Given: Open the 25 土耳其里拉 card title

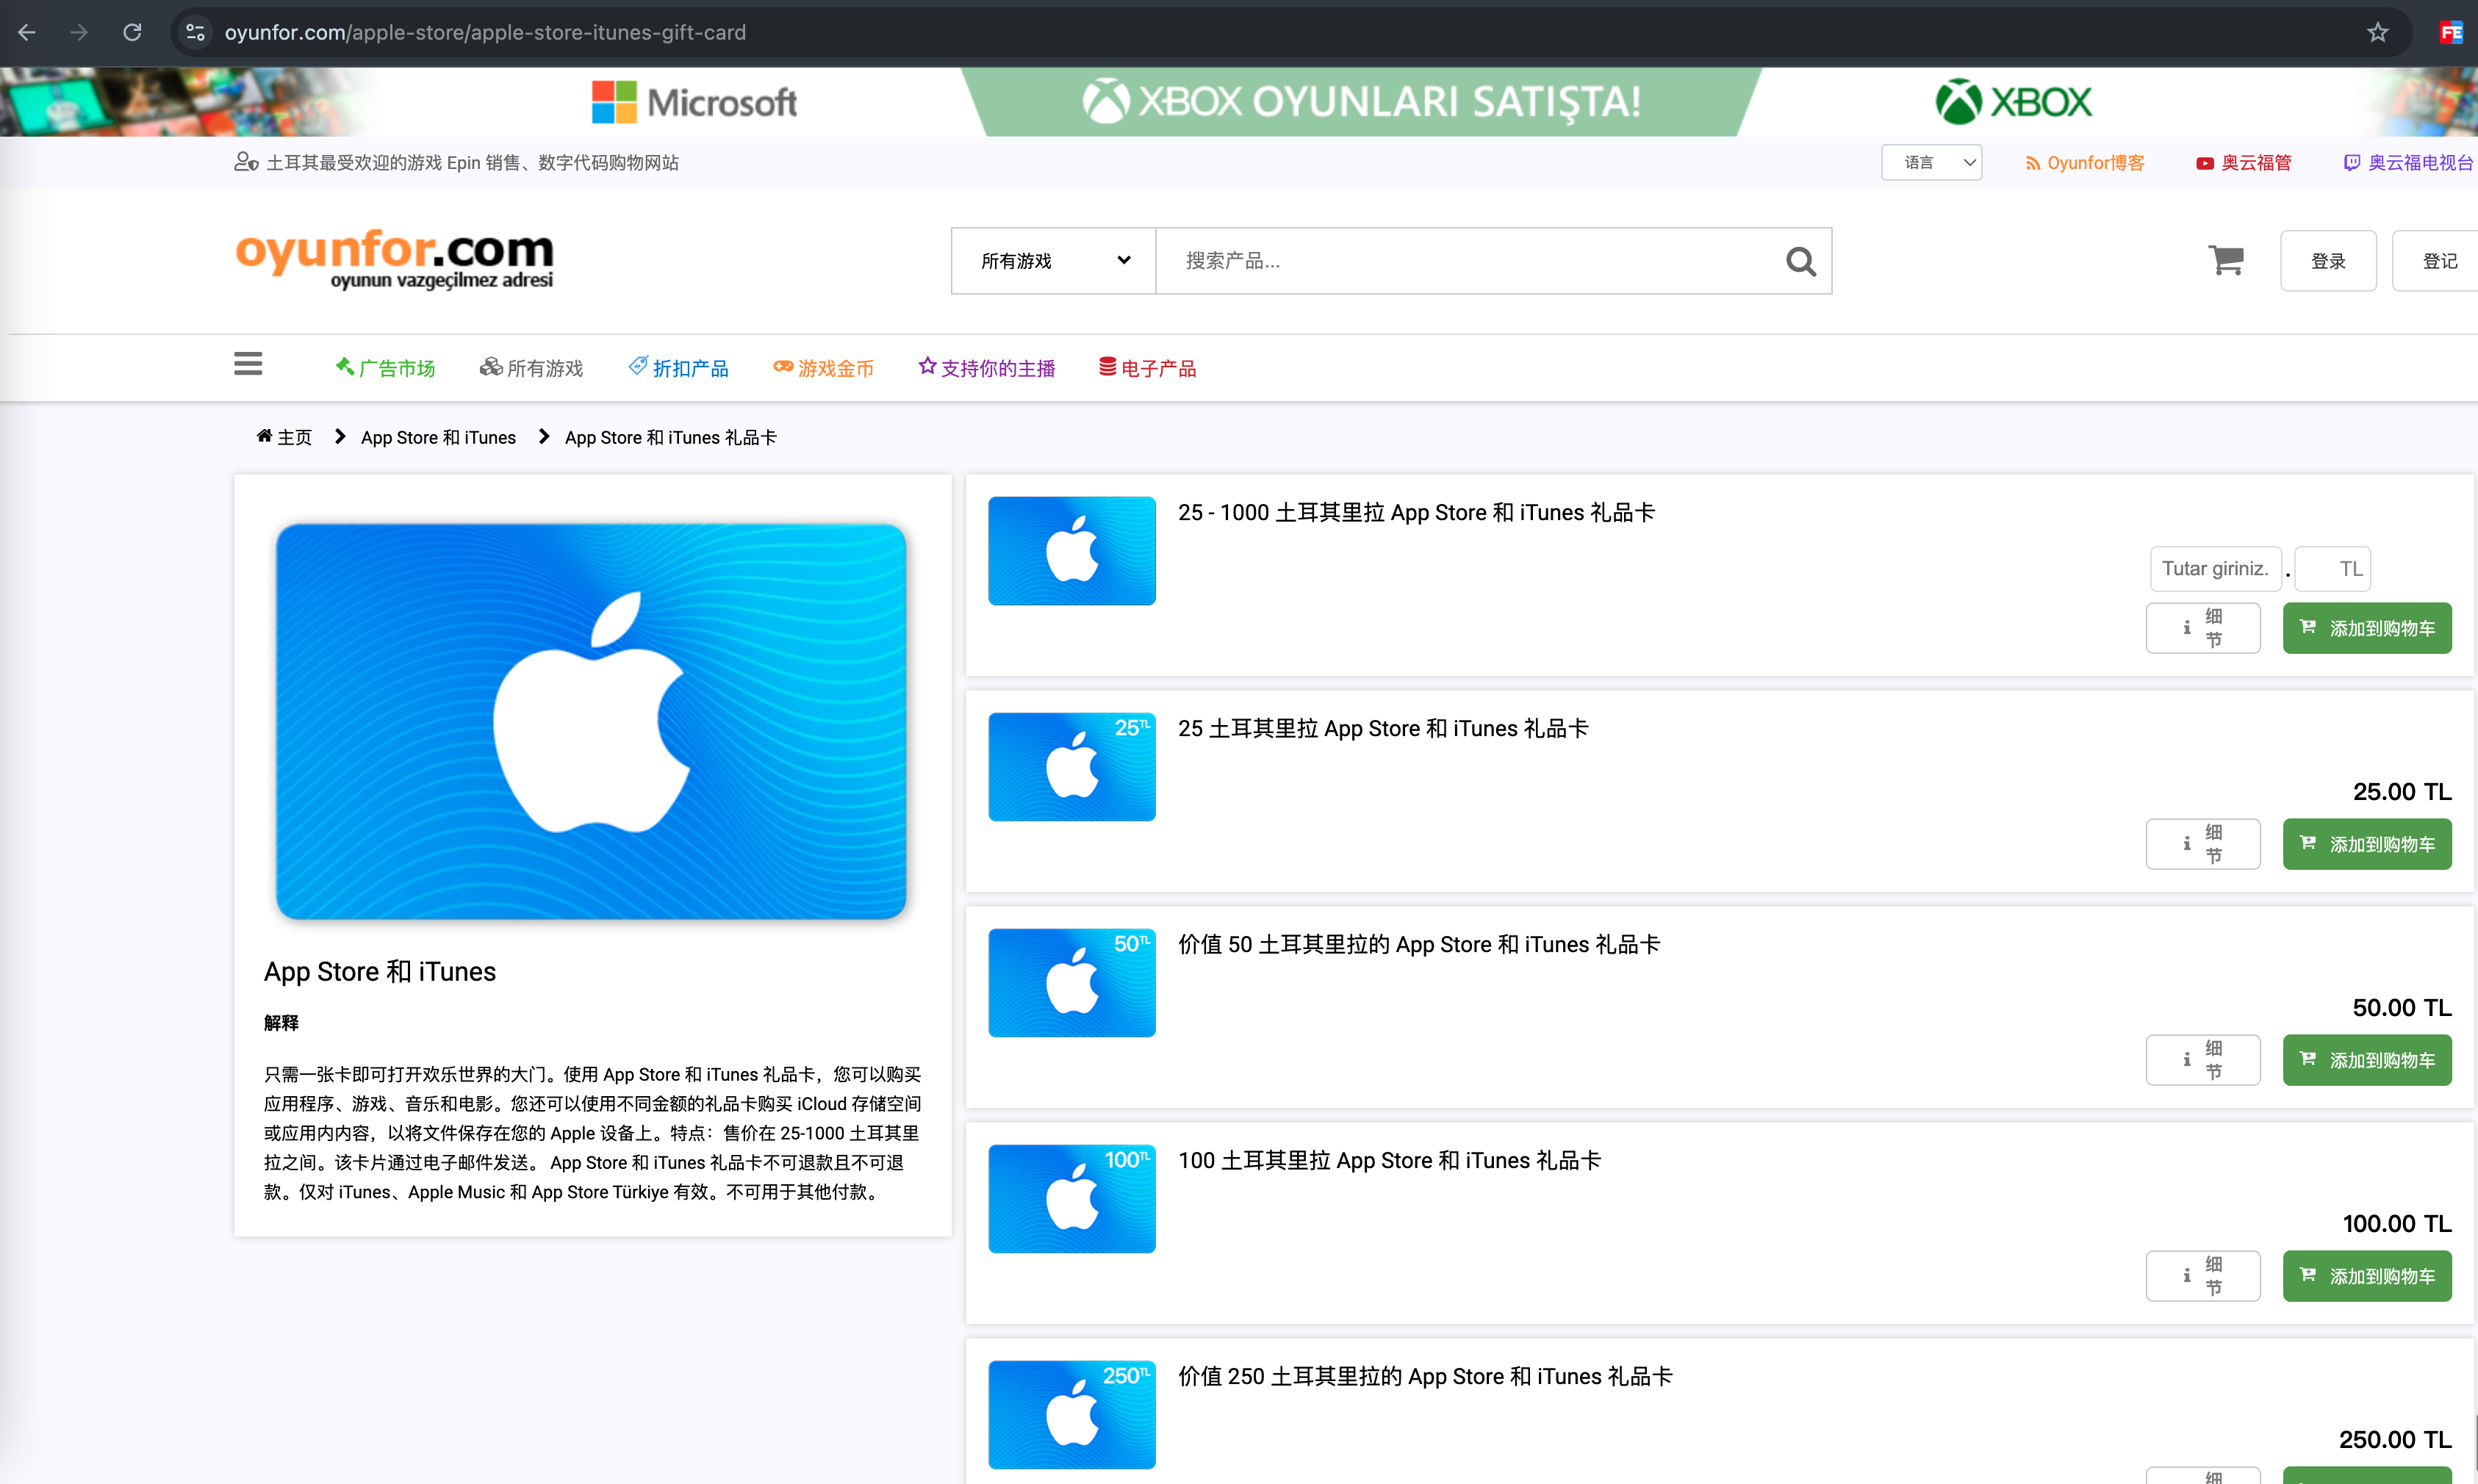Looking at the screenshot, I should (1383, 728).
